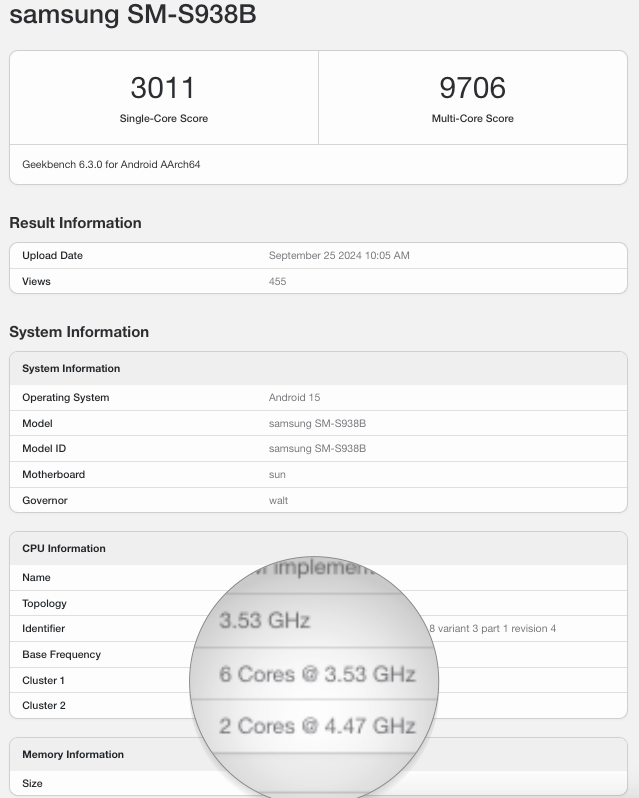Click the 'Views' row label
Image resolution: width=639 pixels, height=798 pixels.
tap(36, 281)
